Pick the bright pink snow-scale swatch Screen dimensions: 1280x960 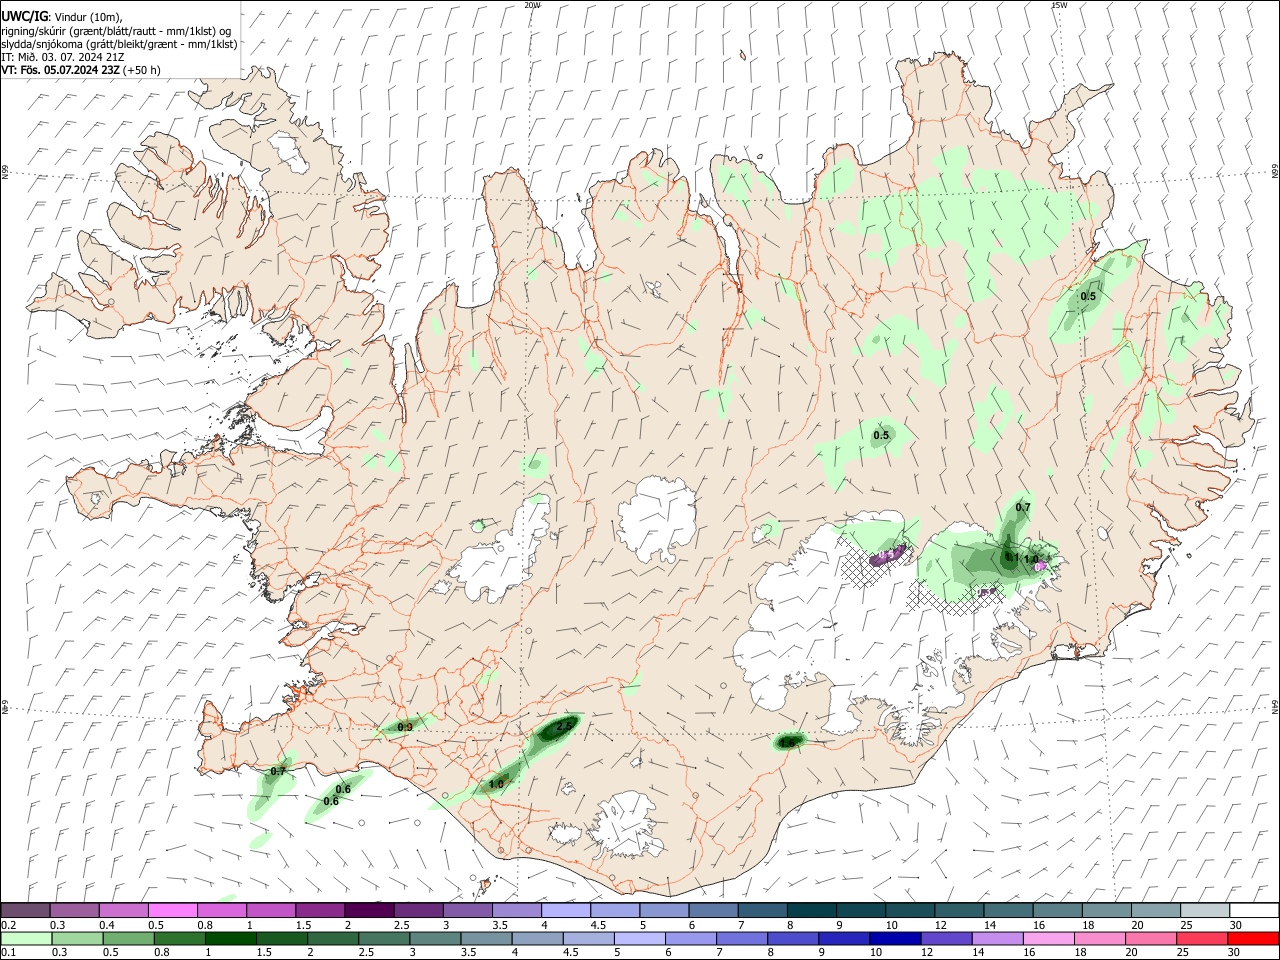click(x=172, y=911)
